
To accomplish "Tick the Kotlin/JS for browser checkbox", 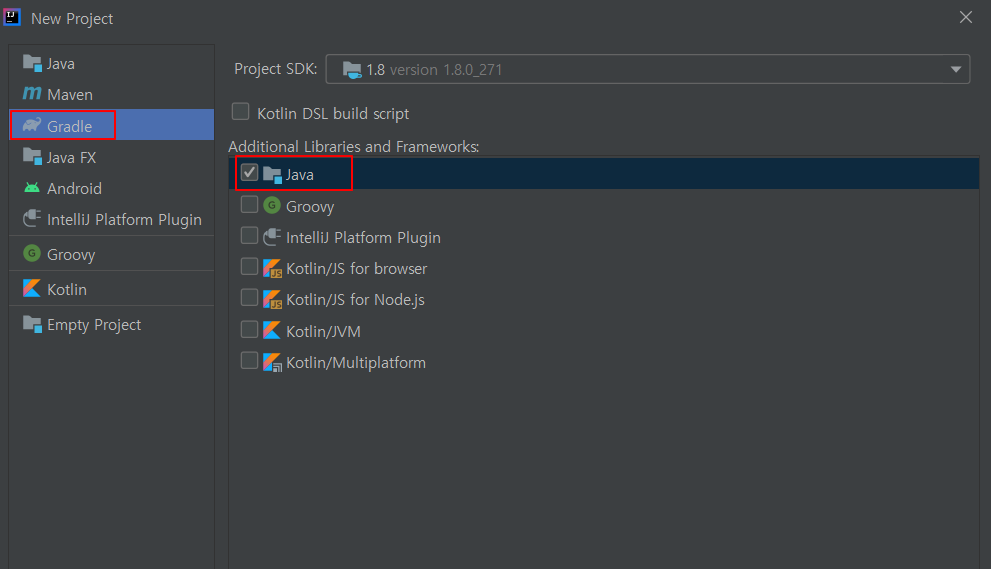I will pos(250,267).
